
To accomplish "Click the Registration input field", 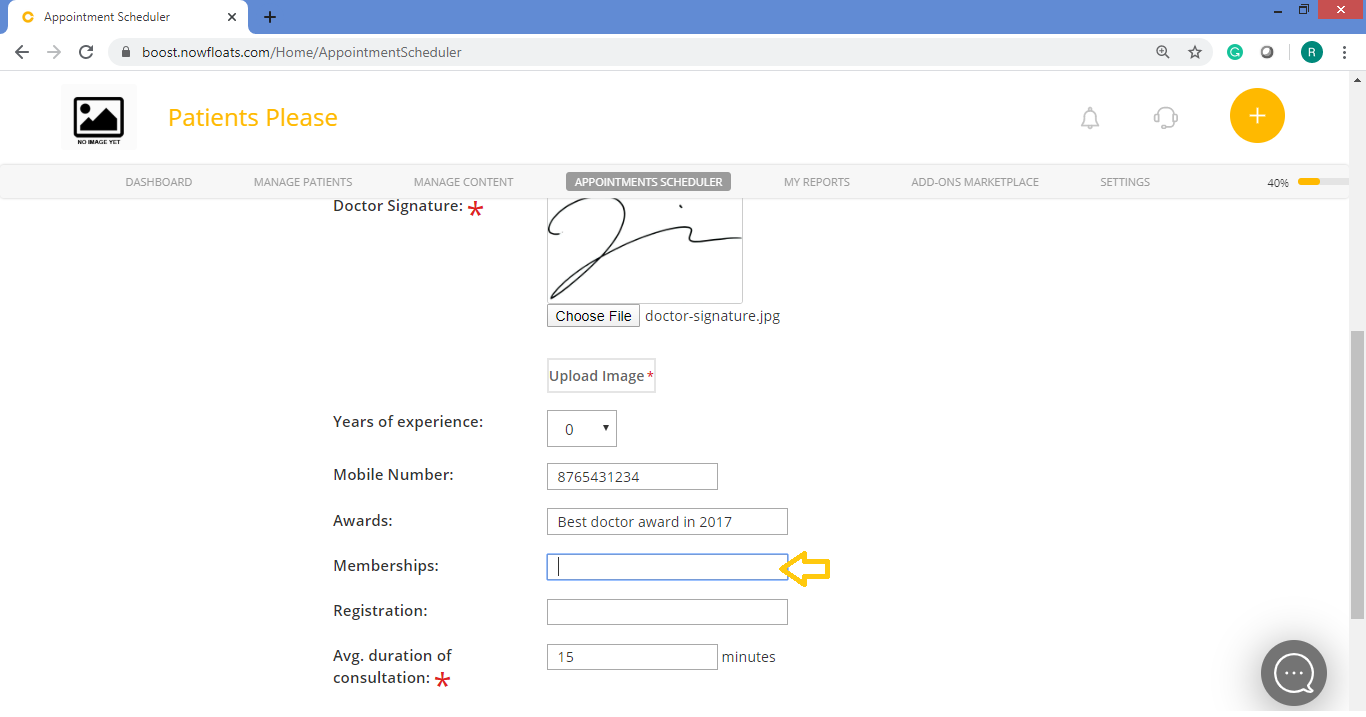I will 667,612.
